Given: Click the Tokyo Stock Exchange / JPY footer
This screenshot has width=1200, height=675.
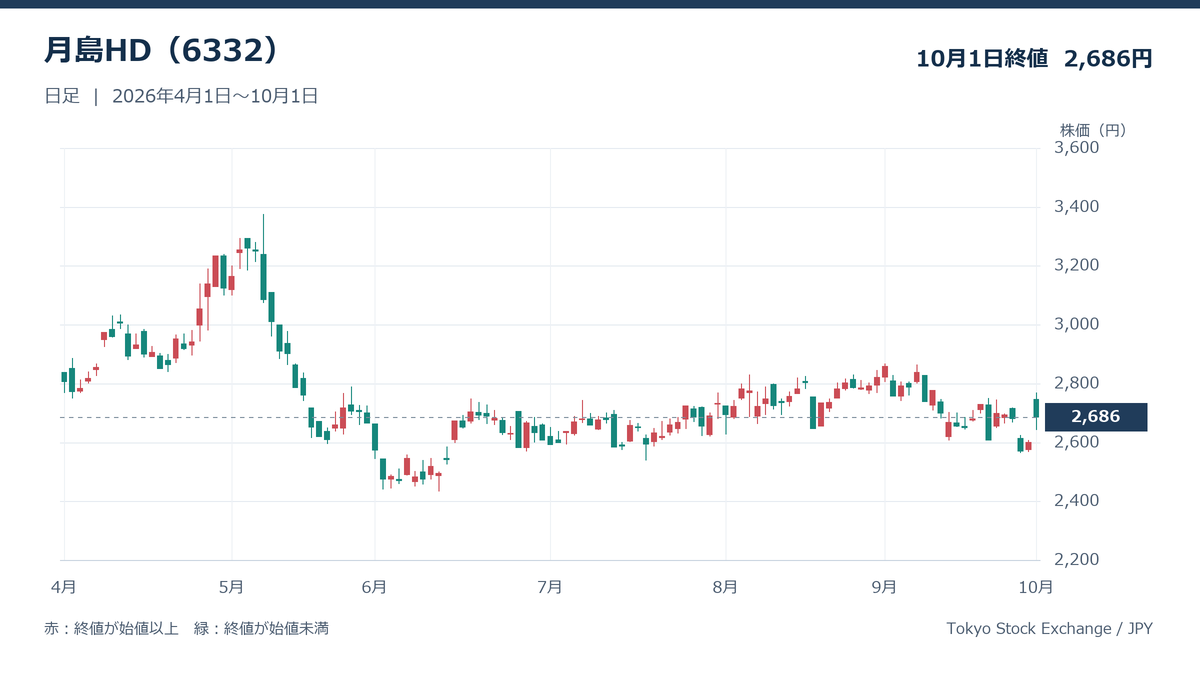Looking at the screenshot, I should tap(1049, 629).
